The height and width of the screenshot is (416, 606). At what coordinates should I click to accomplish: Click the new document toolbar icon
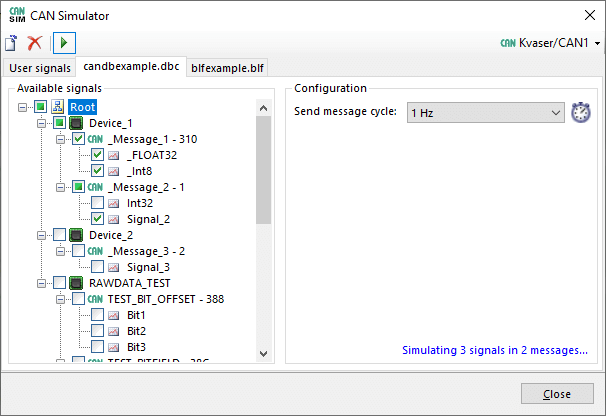(x=12, y=43)
